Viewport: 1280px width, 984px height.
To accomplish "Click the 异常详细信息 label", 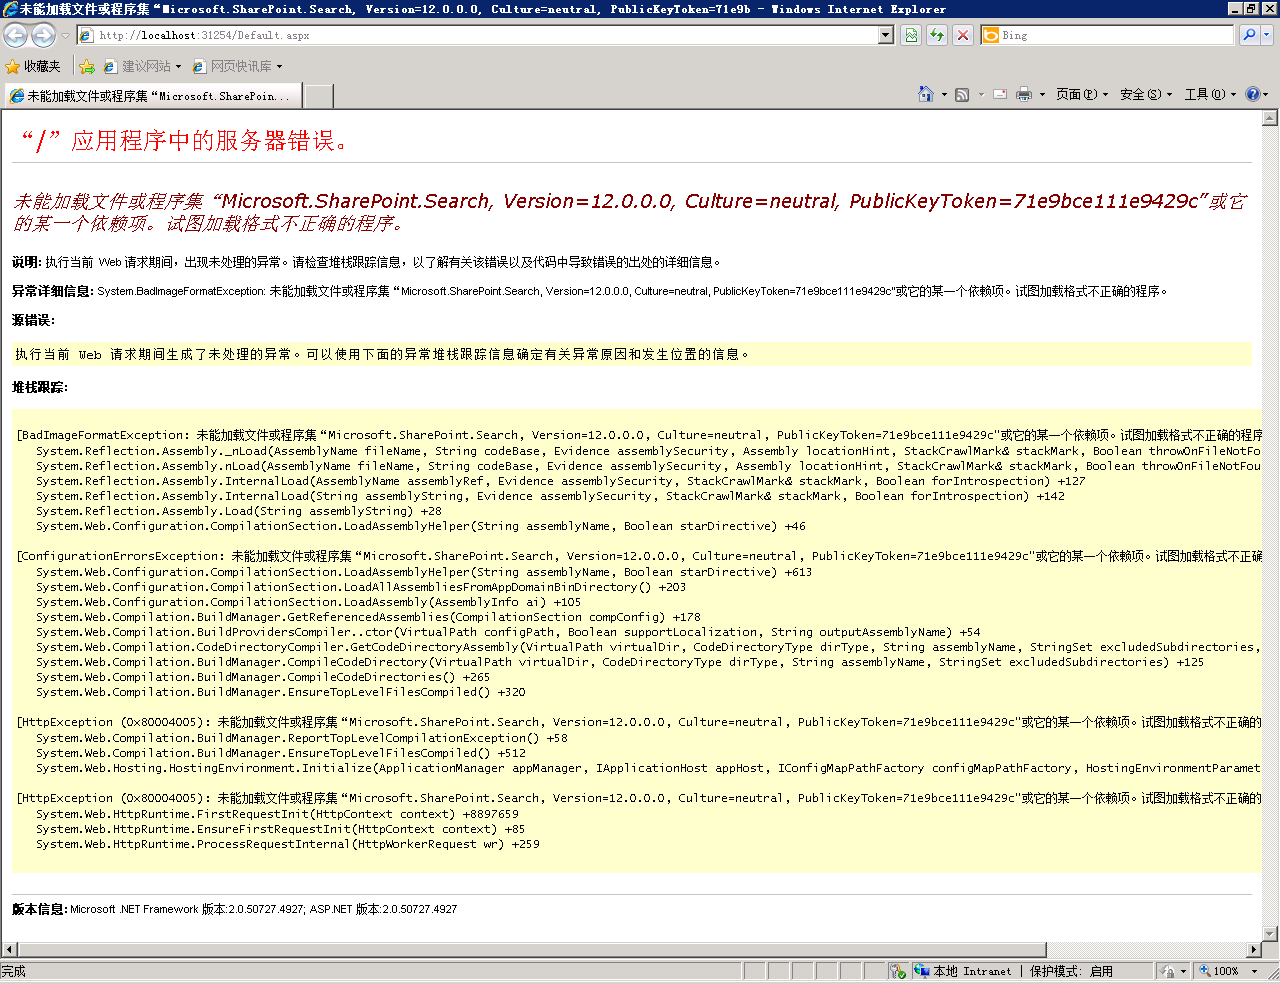I will coord(53,291).
